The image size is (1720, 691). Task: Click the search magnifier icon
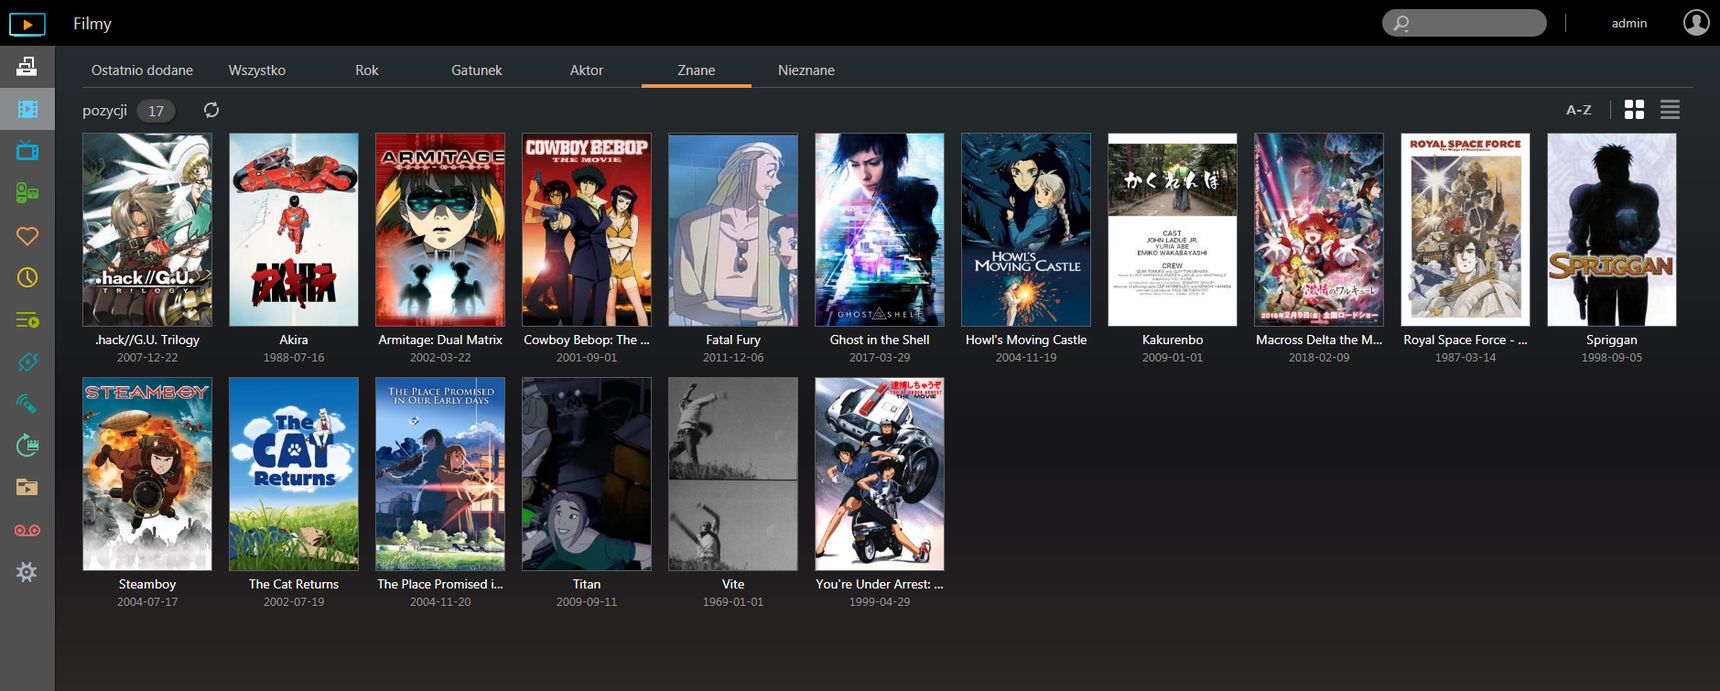click(1401, 23)
